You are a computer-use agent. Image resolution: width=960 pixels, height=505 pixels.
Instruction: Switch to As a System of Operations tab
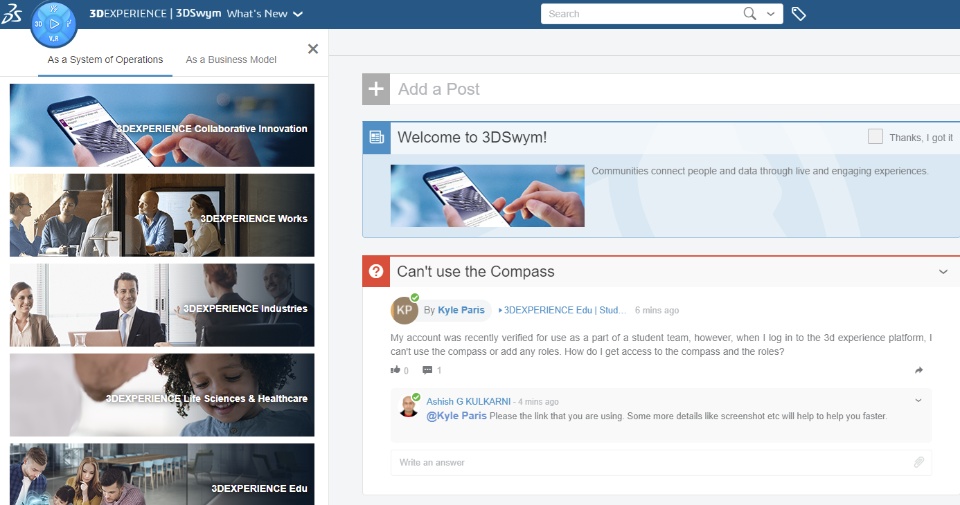(105, 59)
